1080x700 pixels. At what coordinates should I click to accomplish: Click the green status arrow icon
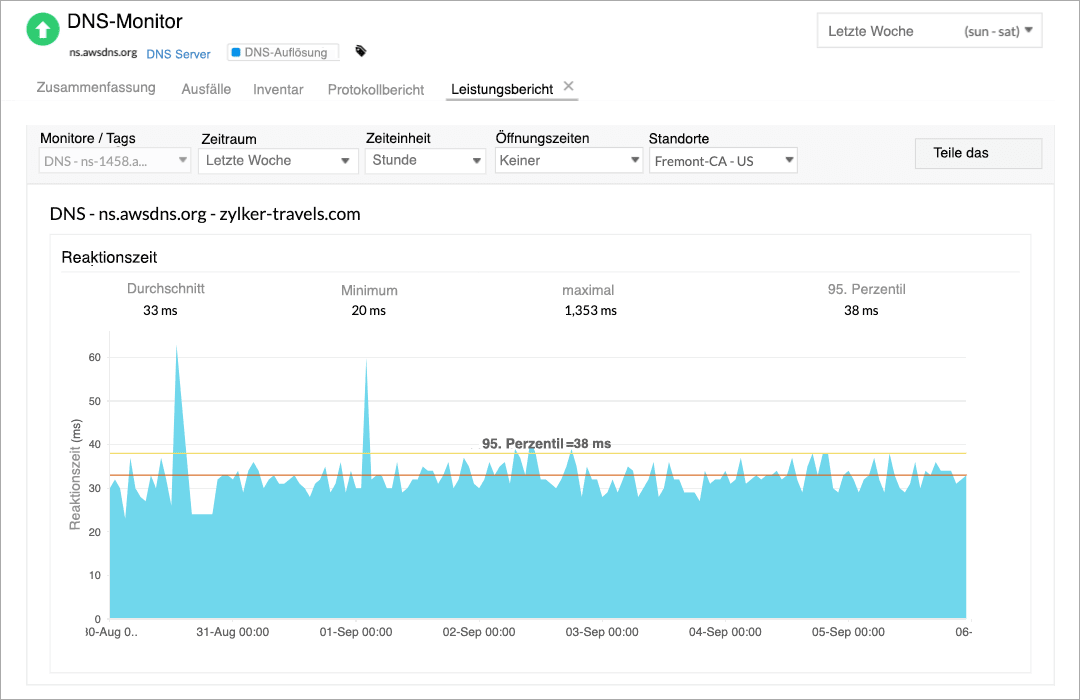(x=42, y=29)
